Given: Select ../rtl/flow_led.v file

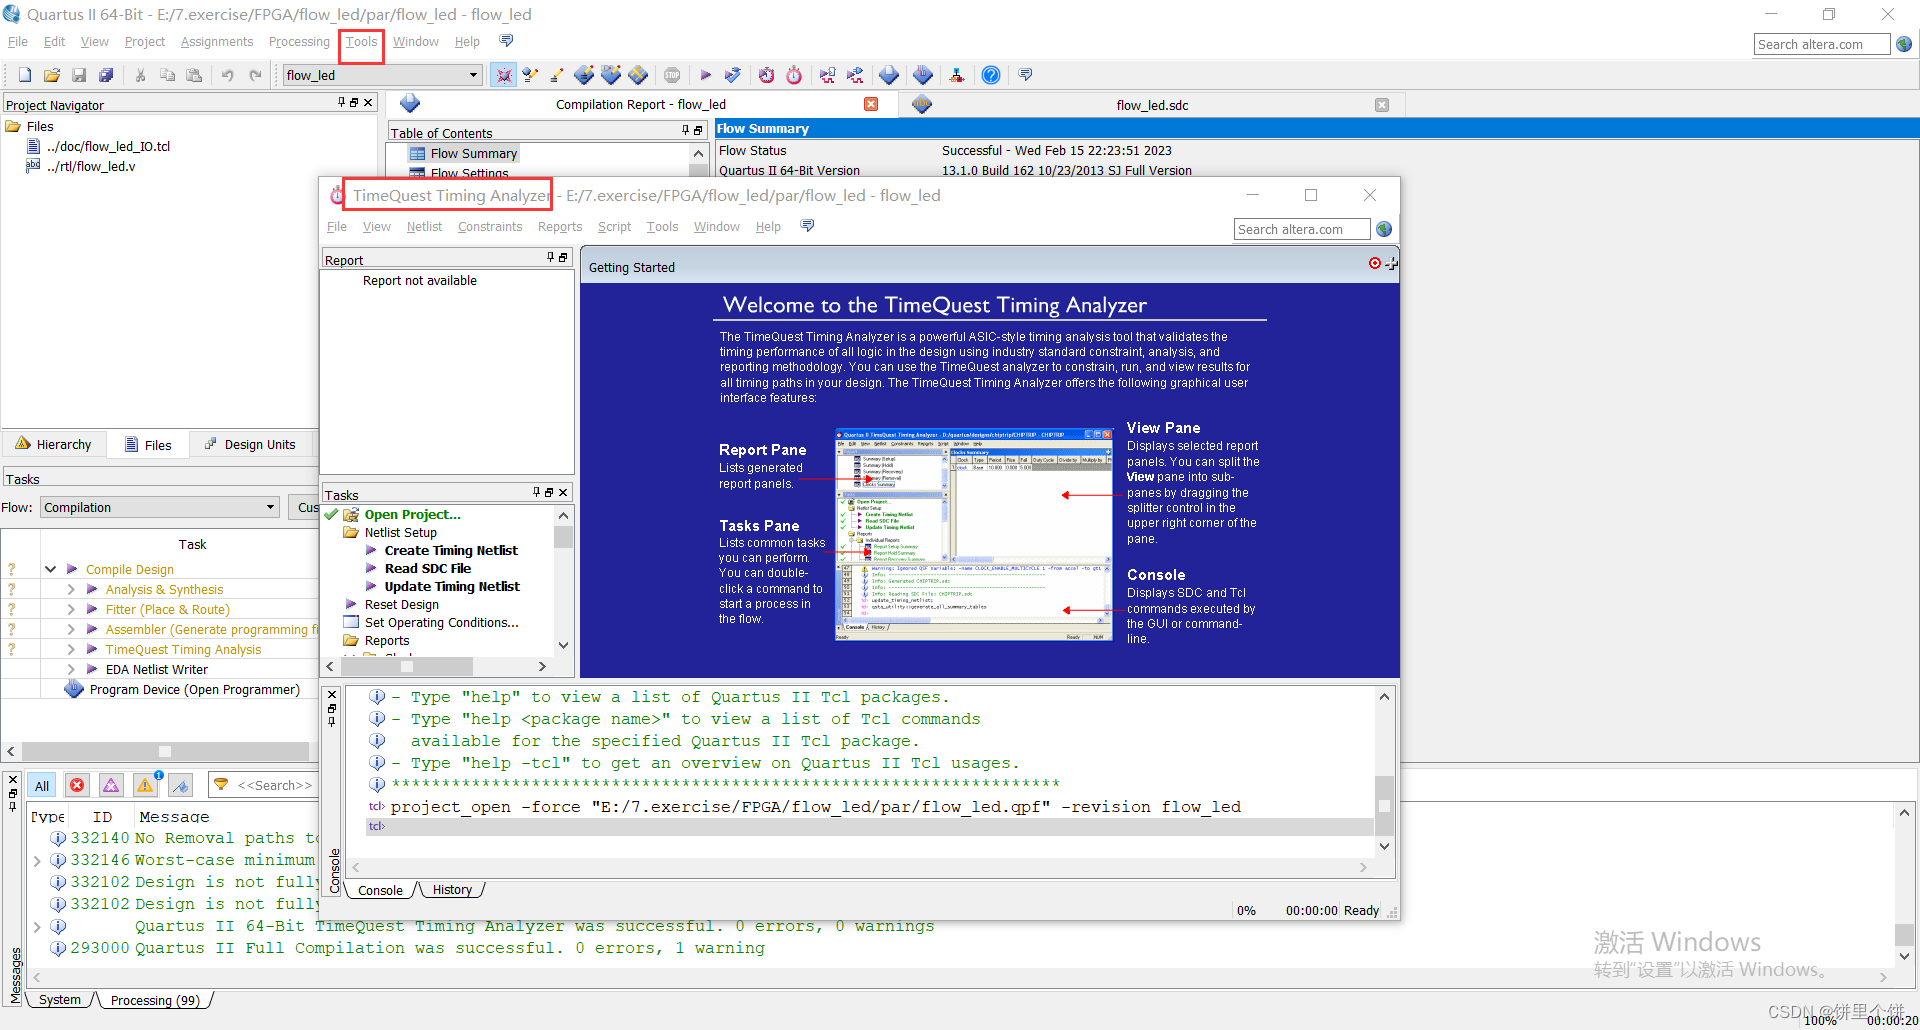Looking at the screenshot, I should pyautogui.click(x=91, y=166).
